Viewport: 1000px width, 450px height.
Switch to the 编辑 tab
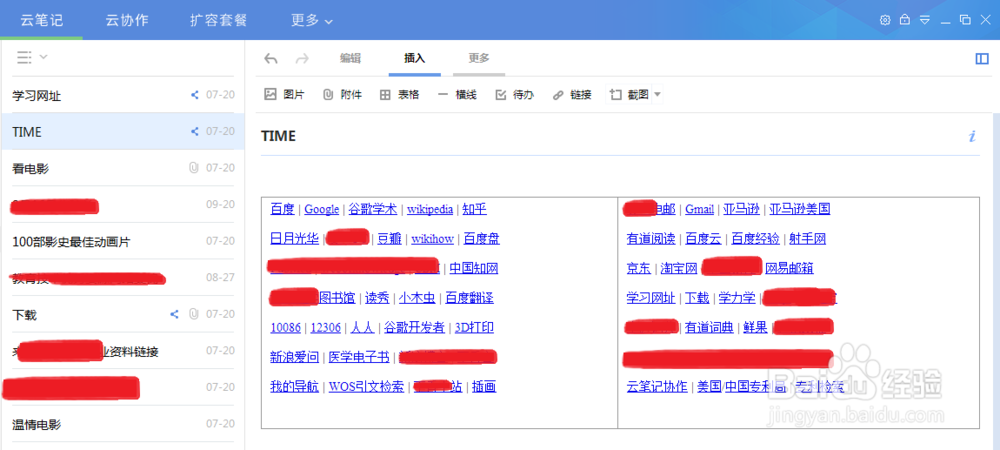[350, 58]
